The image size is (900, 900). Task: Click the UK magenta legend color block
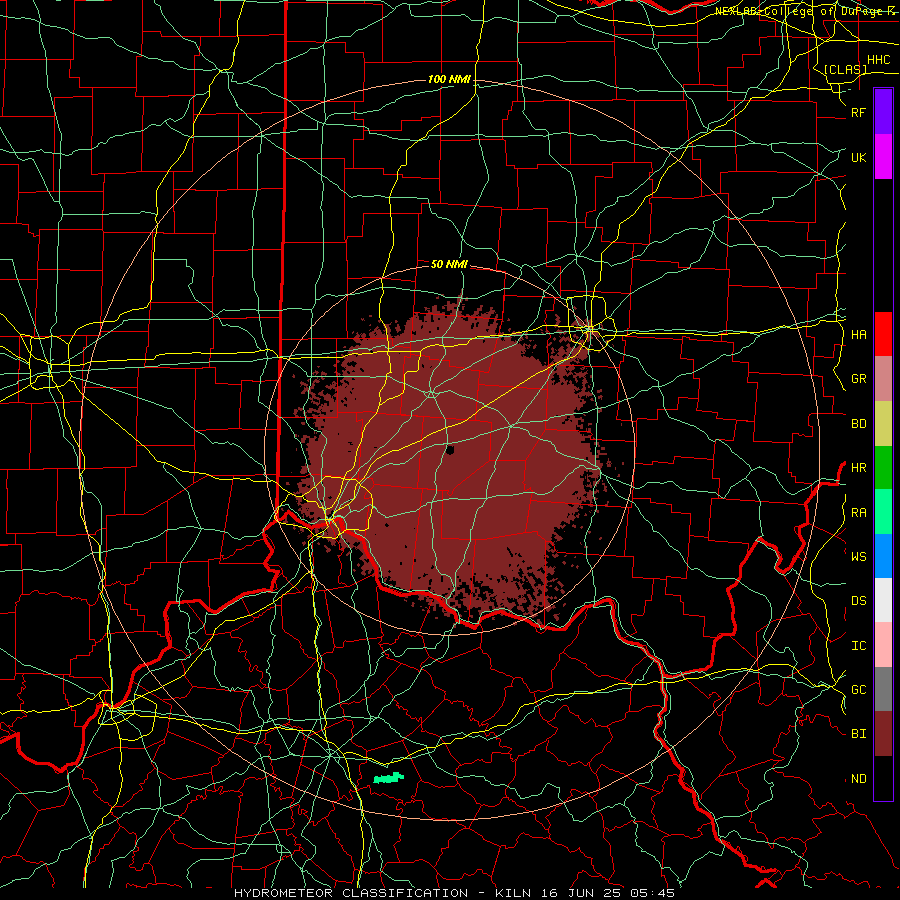click(x=883, y=157)
